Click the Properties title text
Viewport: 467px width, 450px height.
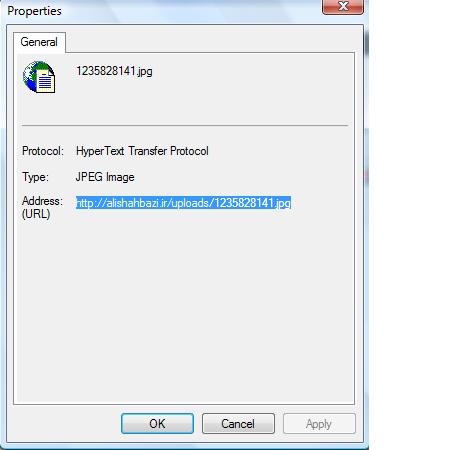click(x=34, y=11)
